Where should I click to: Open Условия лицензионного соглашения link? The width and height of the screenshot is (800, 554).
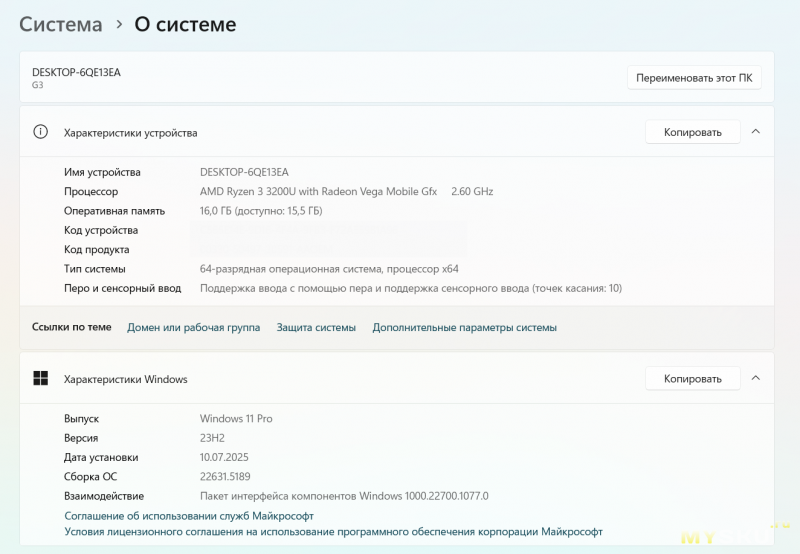[x=333, y=532]
